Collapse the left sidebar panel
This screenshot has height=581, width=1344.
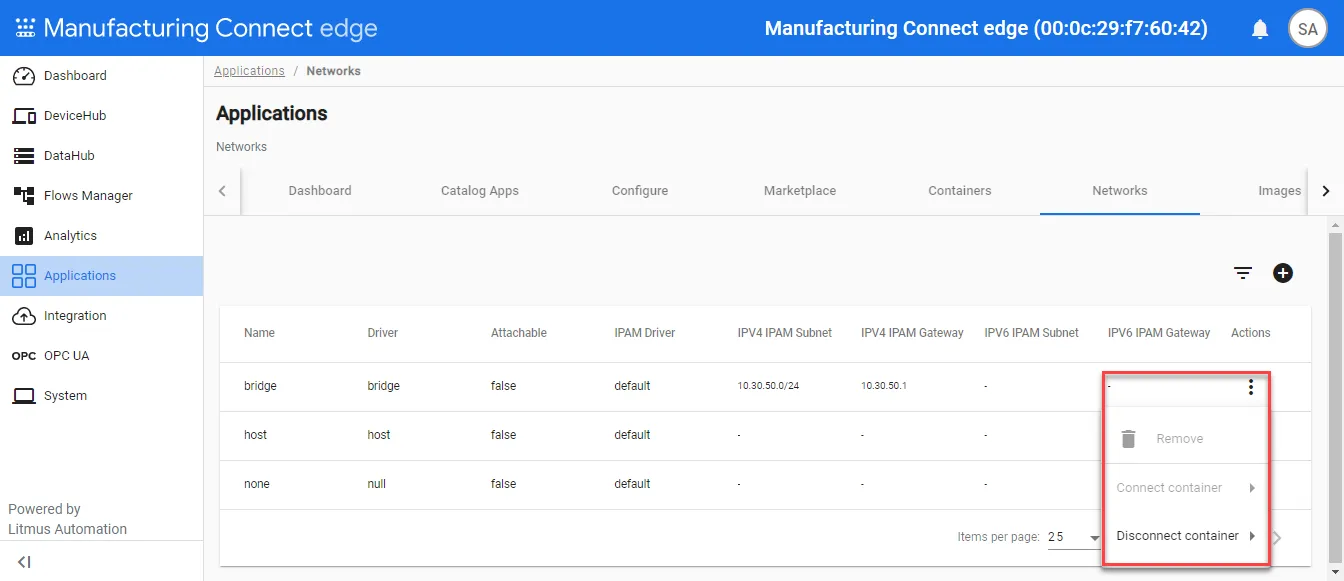point(24,562)
